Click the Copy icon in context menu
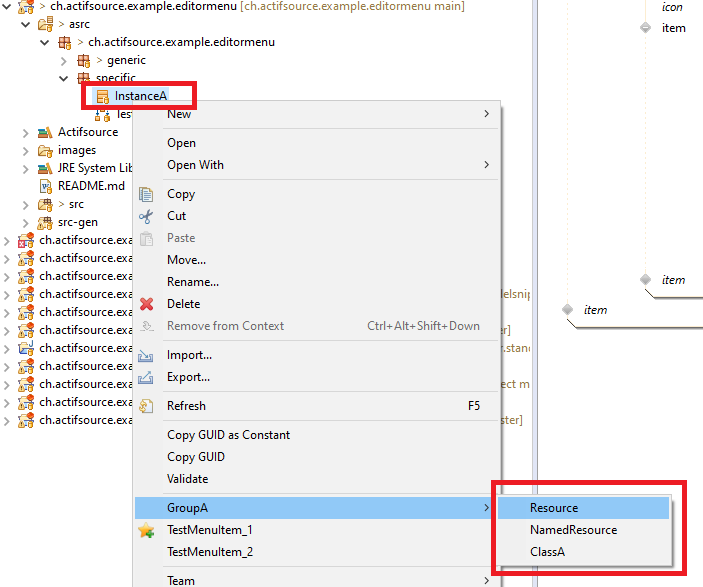The width and height of the screenshot is (703, 587). (147, 194)
